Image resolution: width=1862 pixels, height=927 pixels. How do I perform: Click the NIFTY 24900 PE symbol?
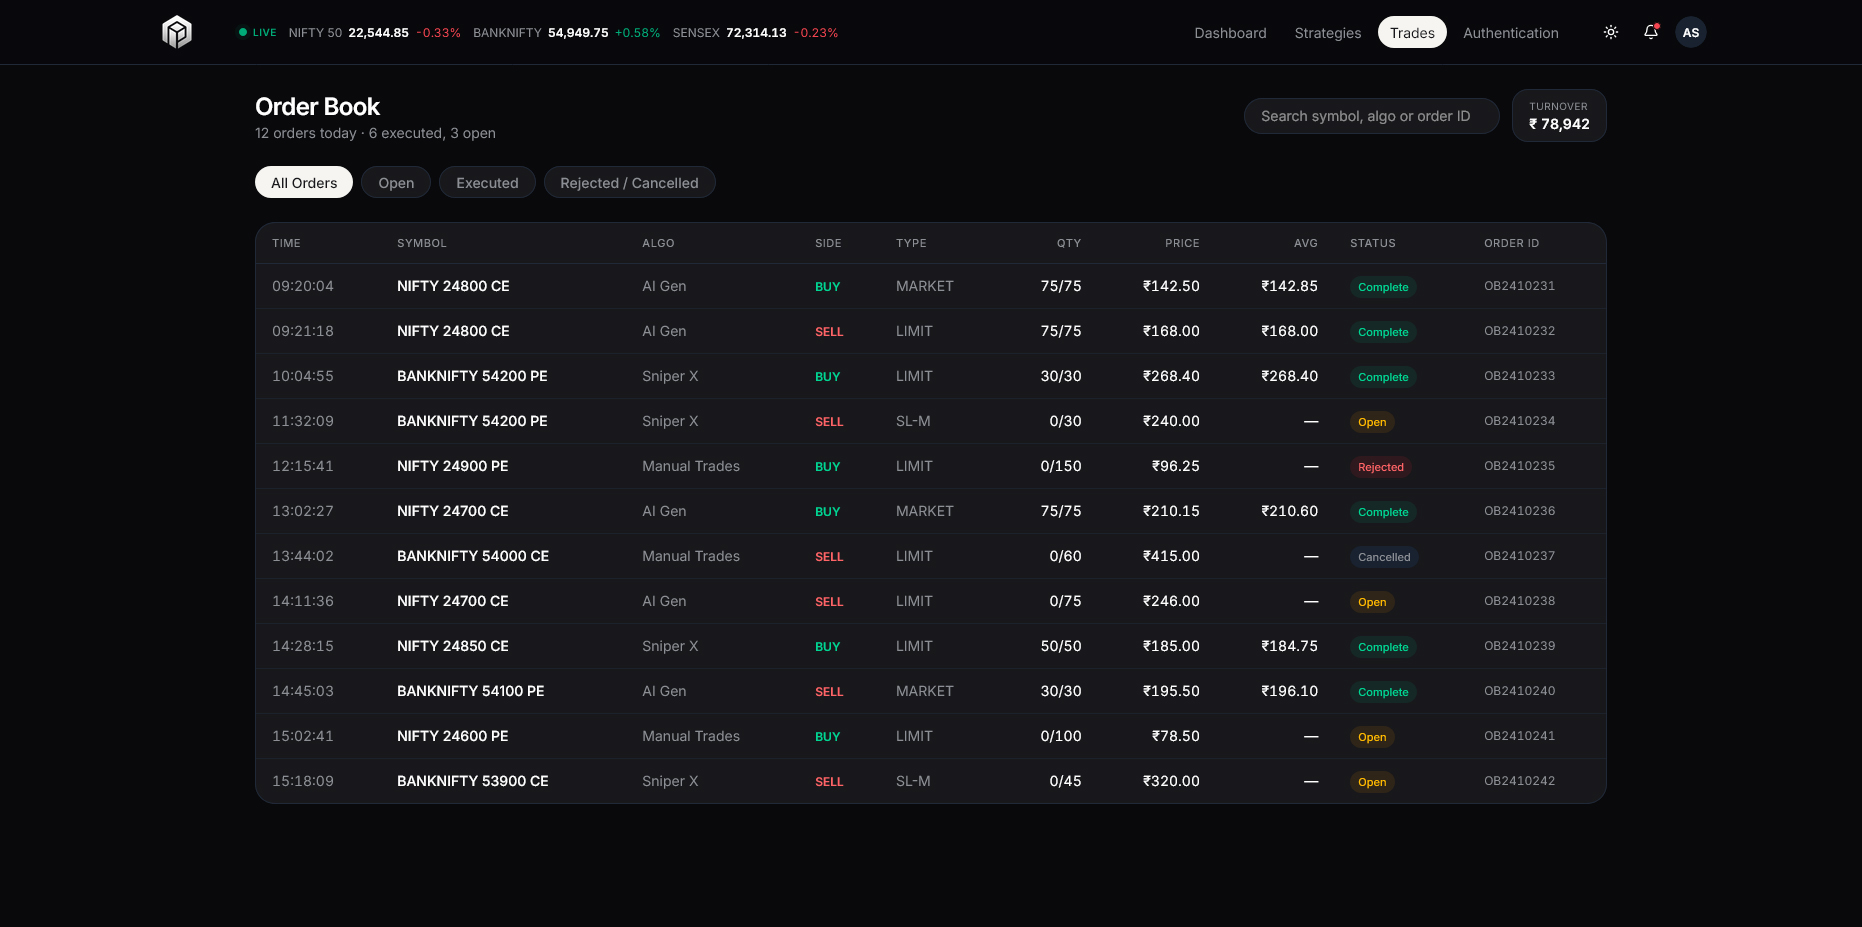pos(452,466)
